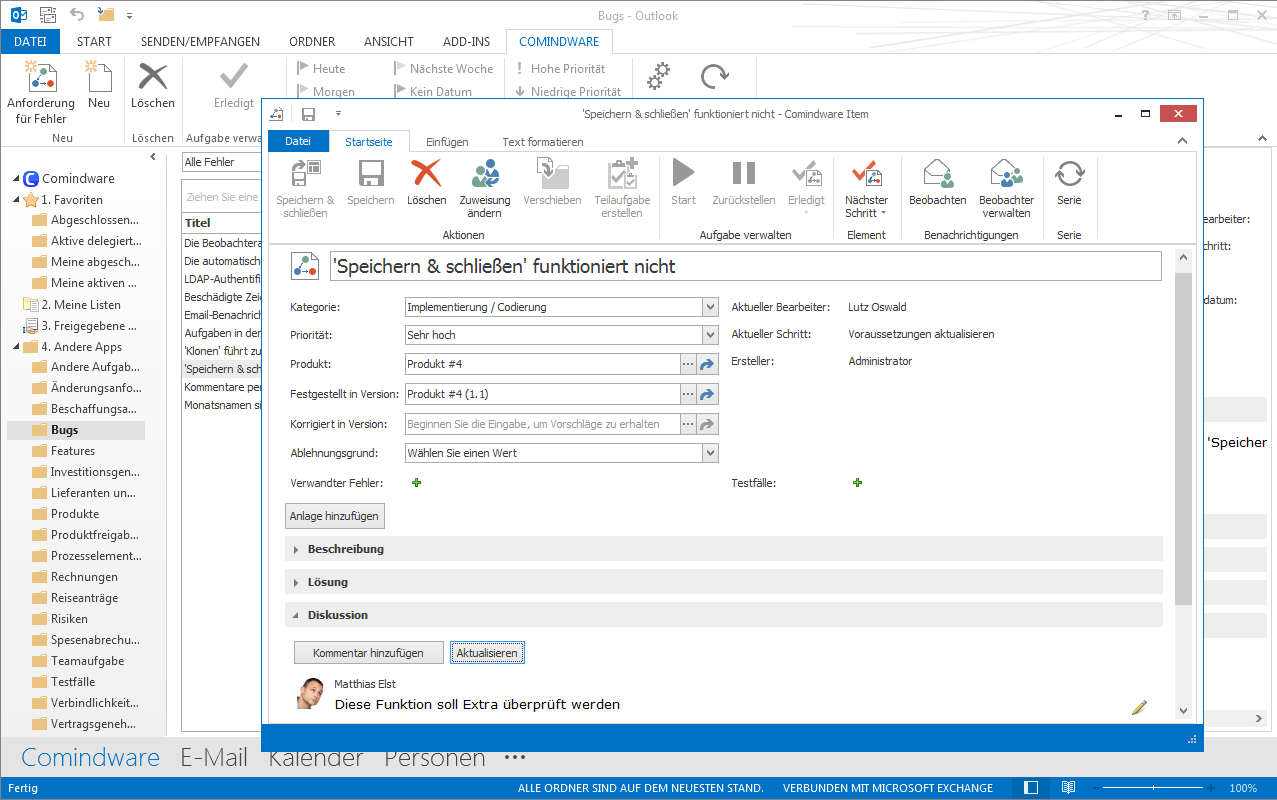The height and width of the screenshot is (800, 1277).
Task: Click the Erledigt checkmark in Outlook ribbon
Action: pos(234,76)
